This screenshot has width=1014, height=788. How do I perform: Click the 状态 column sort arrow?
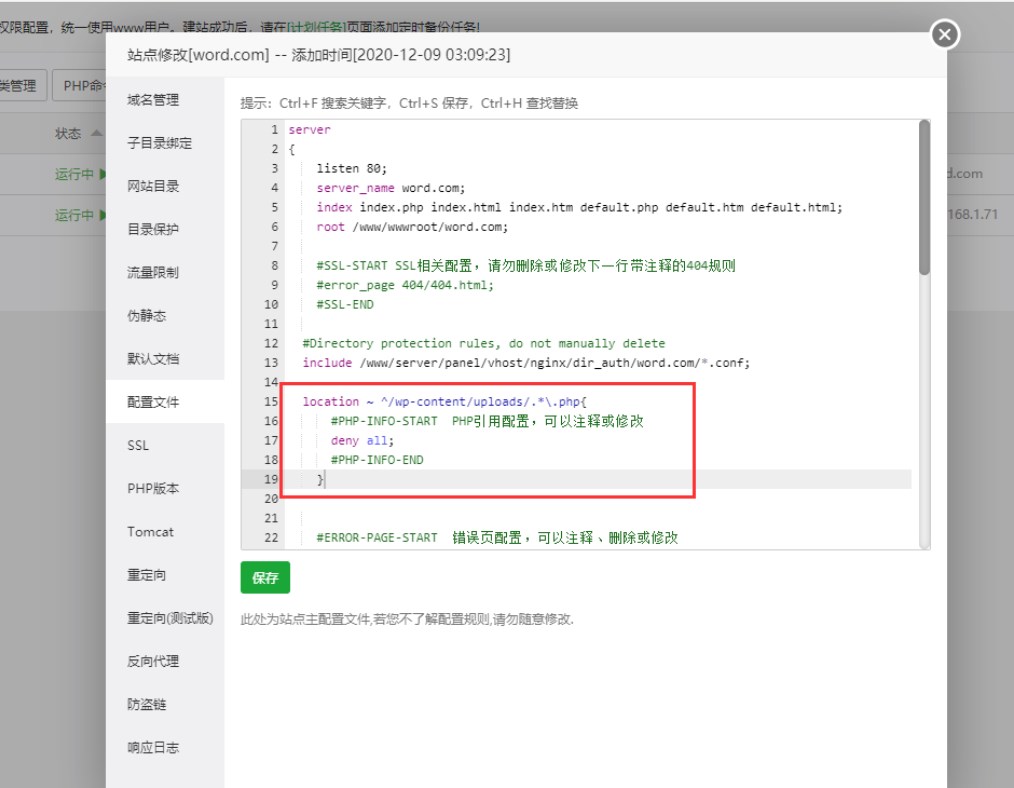point(96,133)
